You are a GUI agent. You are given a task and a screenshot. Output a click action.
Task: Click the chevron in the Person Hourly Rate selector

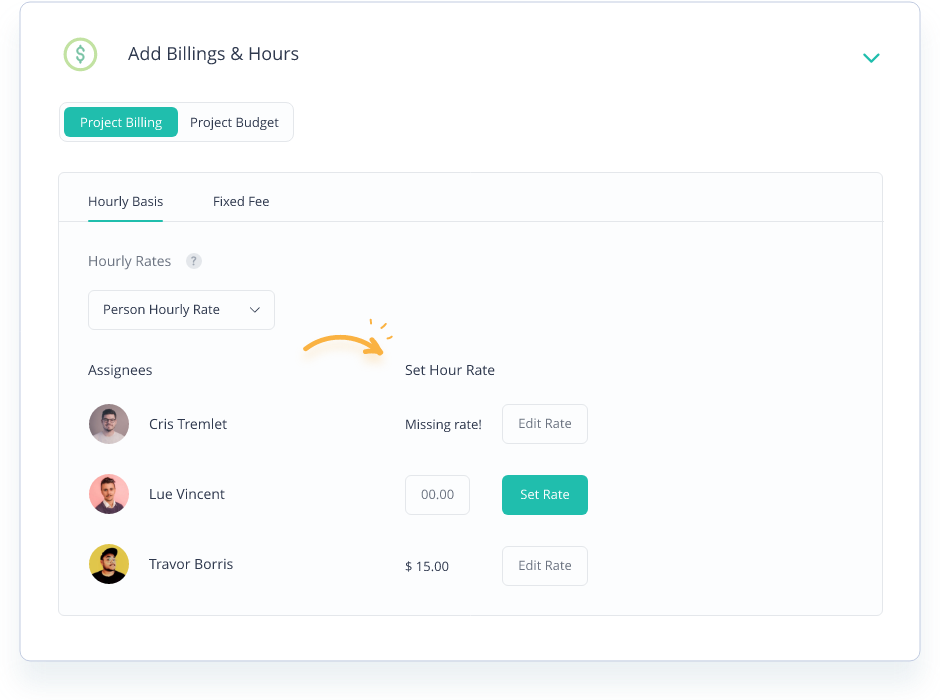[255, 310]
